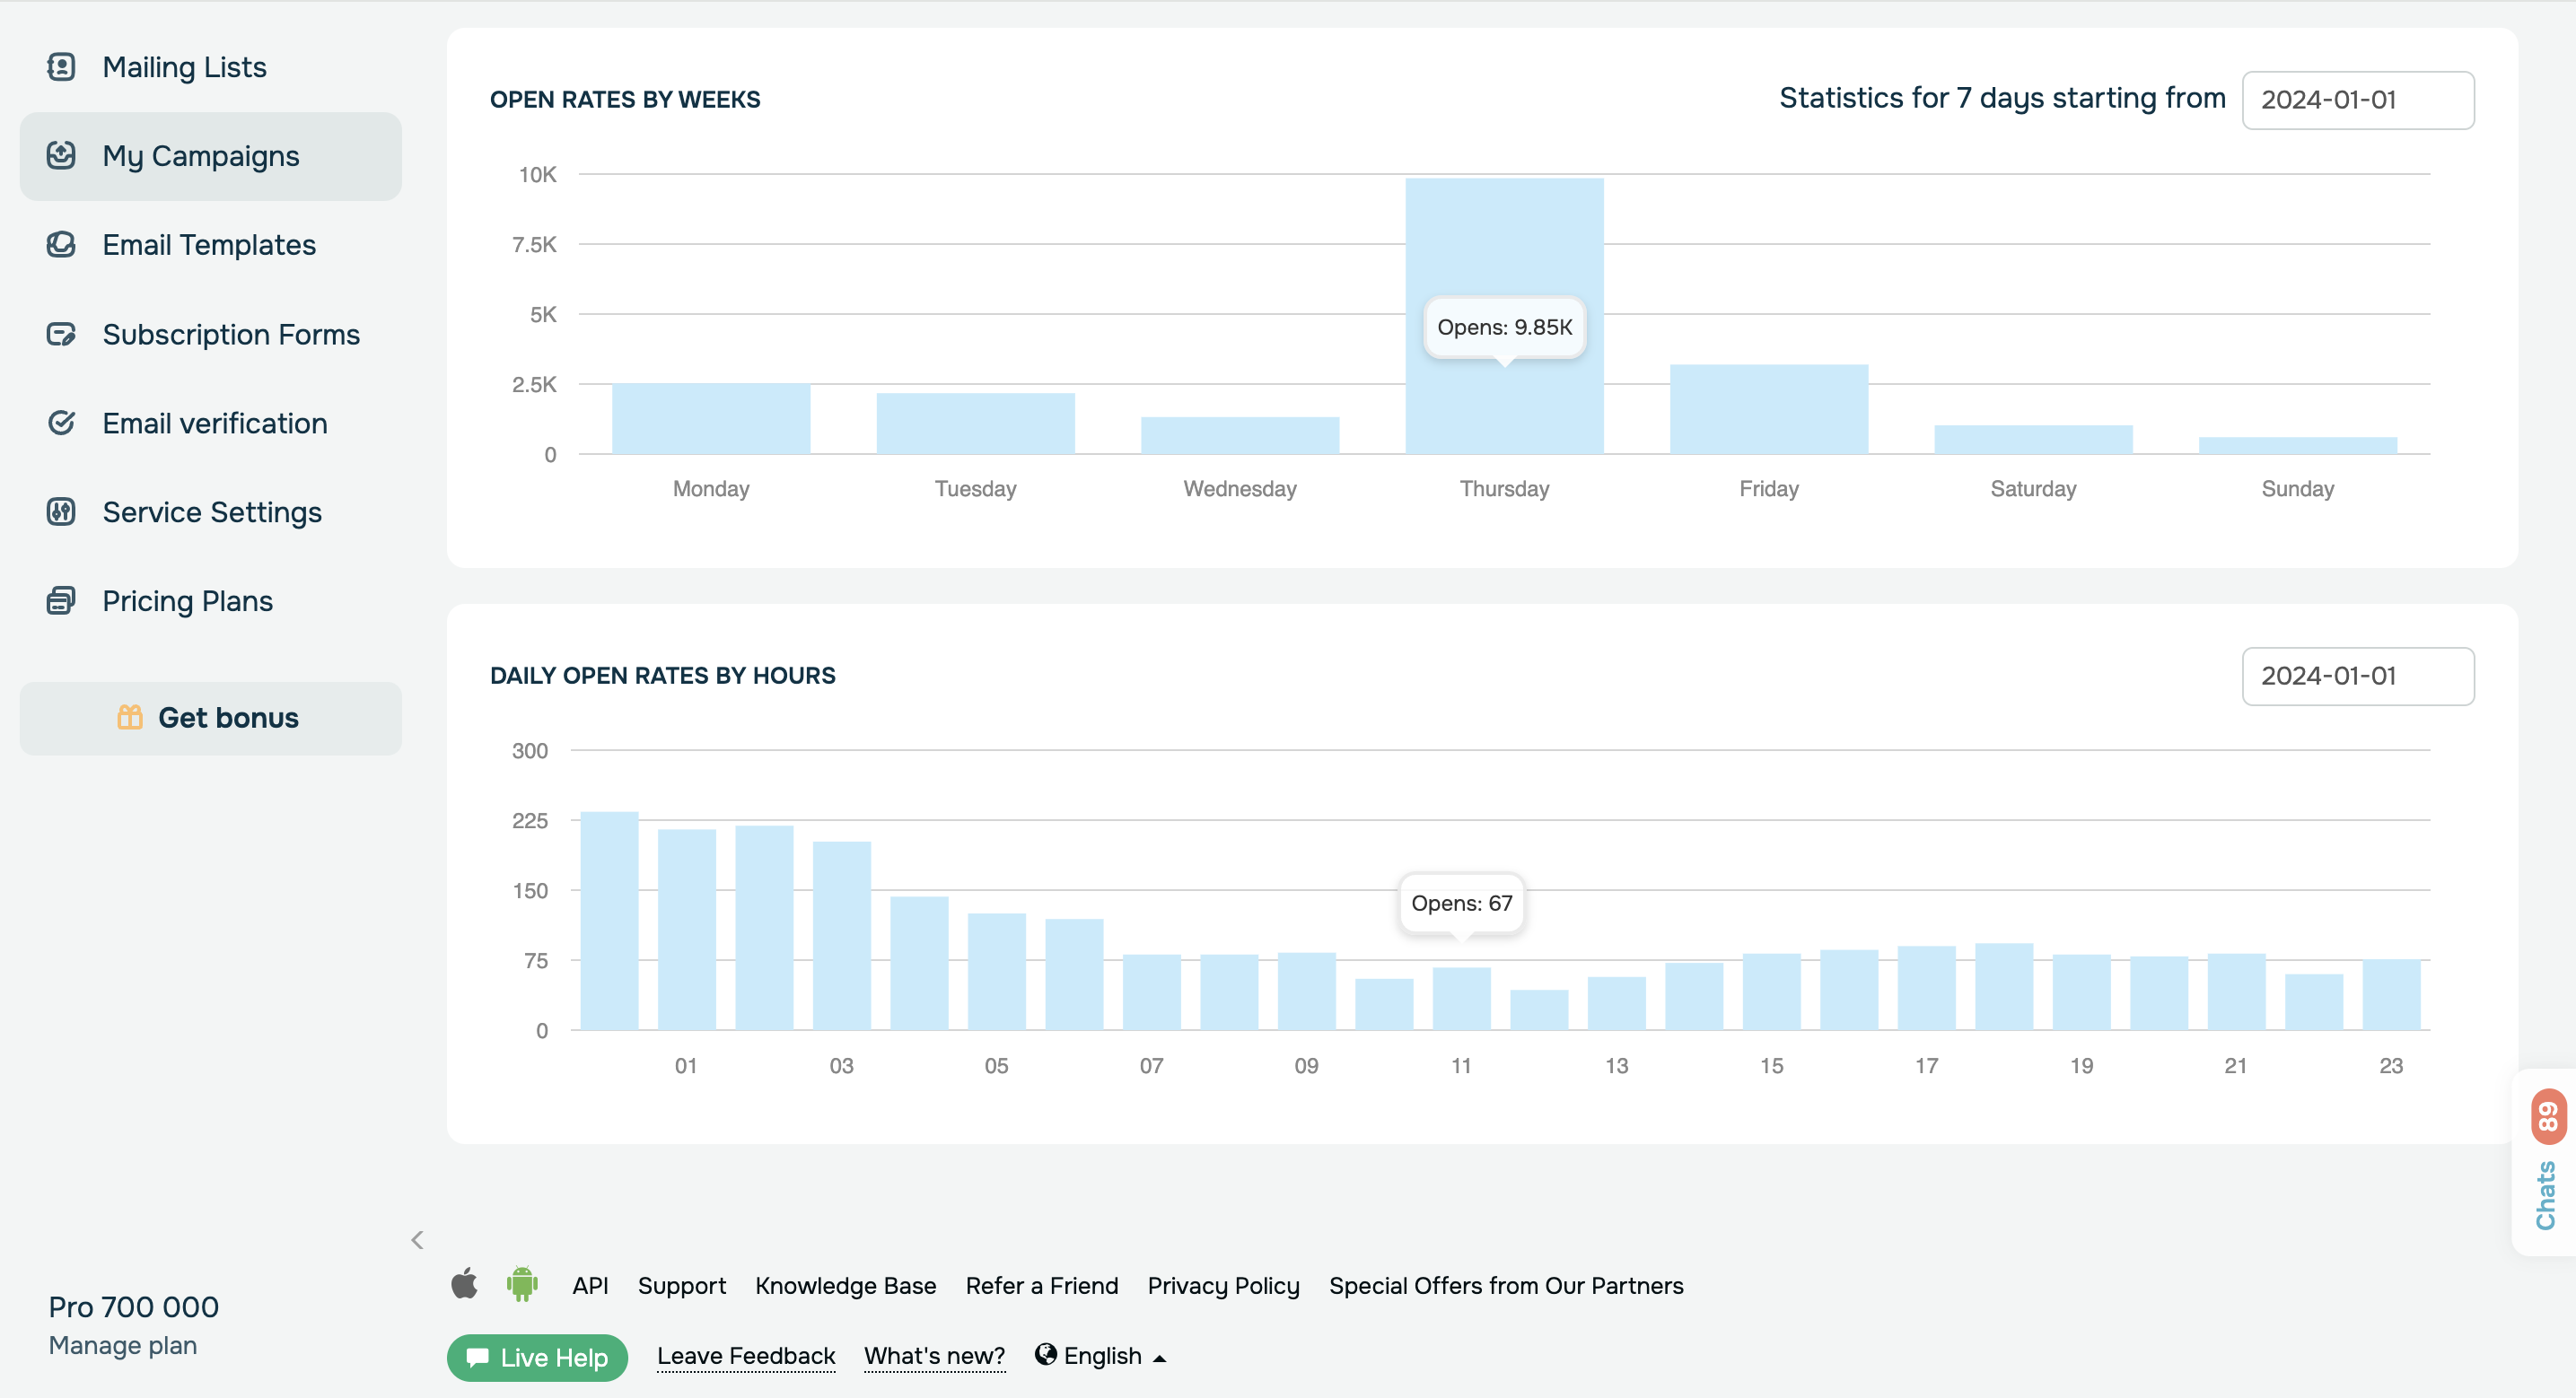Click the weekly statistics date field 2024-01-01

coord(2358,100)
